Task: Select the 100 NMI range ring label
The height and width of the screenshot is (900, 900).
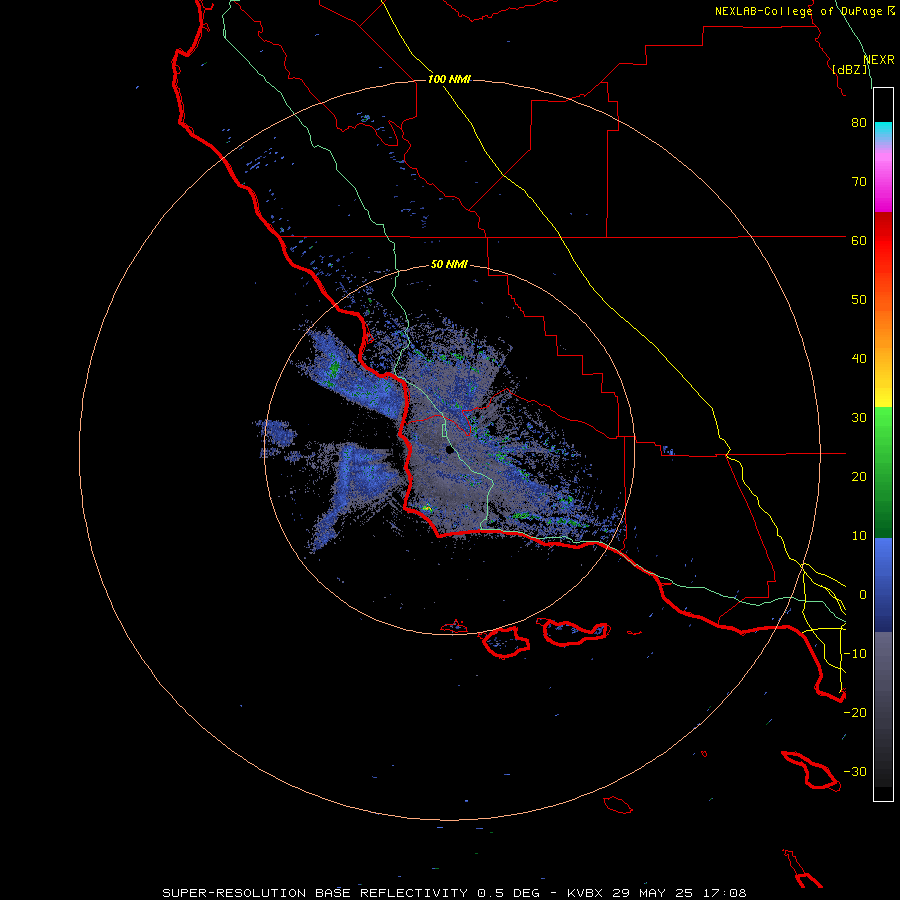Action: (449, 79)
